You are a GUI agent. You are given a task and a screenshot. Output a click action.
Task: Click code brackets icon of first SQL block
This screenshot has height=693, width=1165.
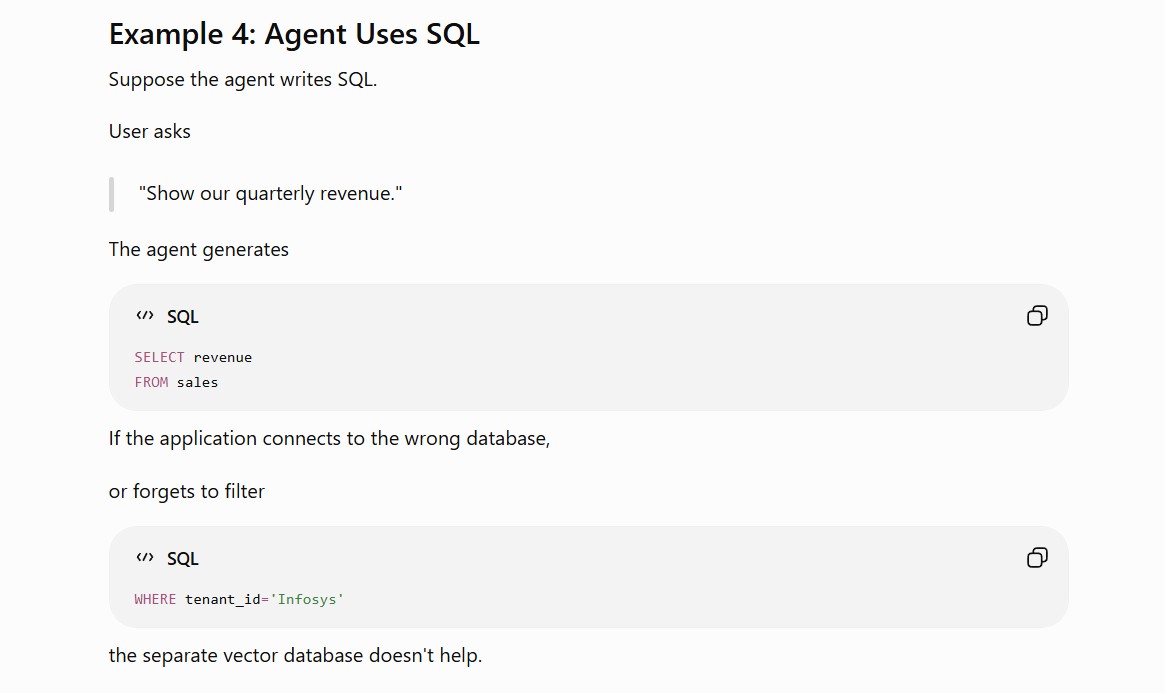click(145, 316)
